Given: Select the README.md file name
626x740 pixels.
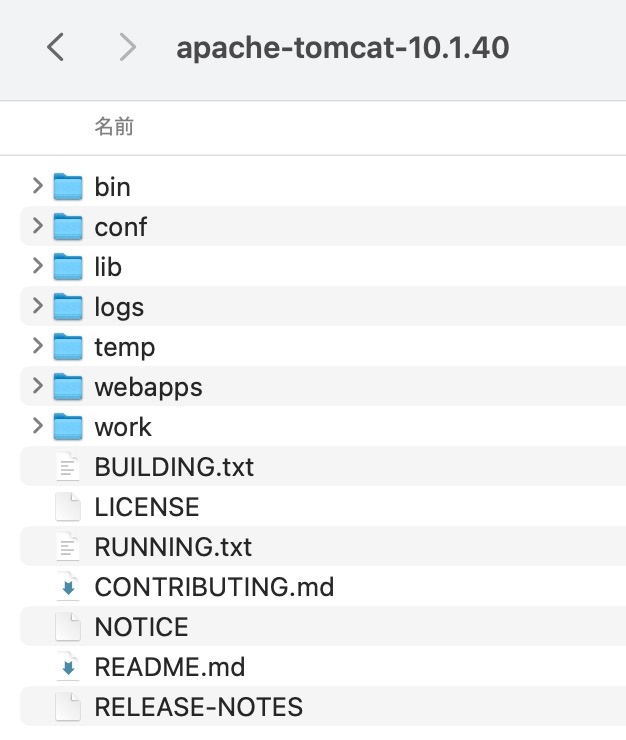Looking at the screenshot, I should (x=169, y=667).
